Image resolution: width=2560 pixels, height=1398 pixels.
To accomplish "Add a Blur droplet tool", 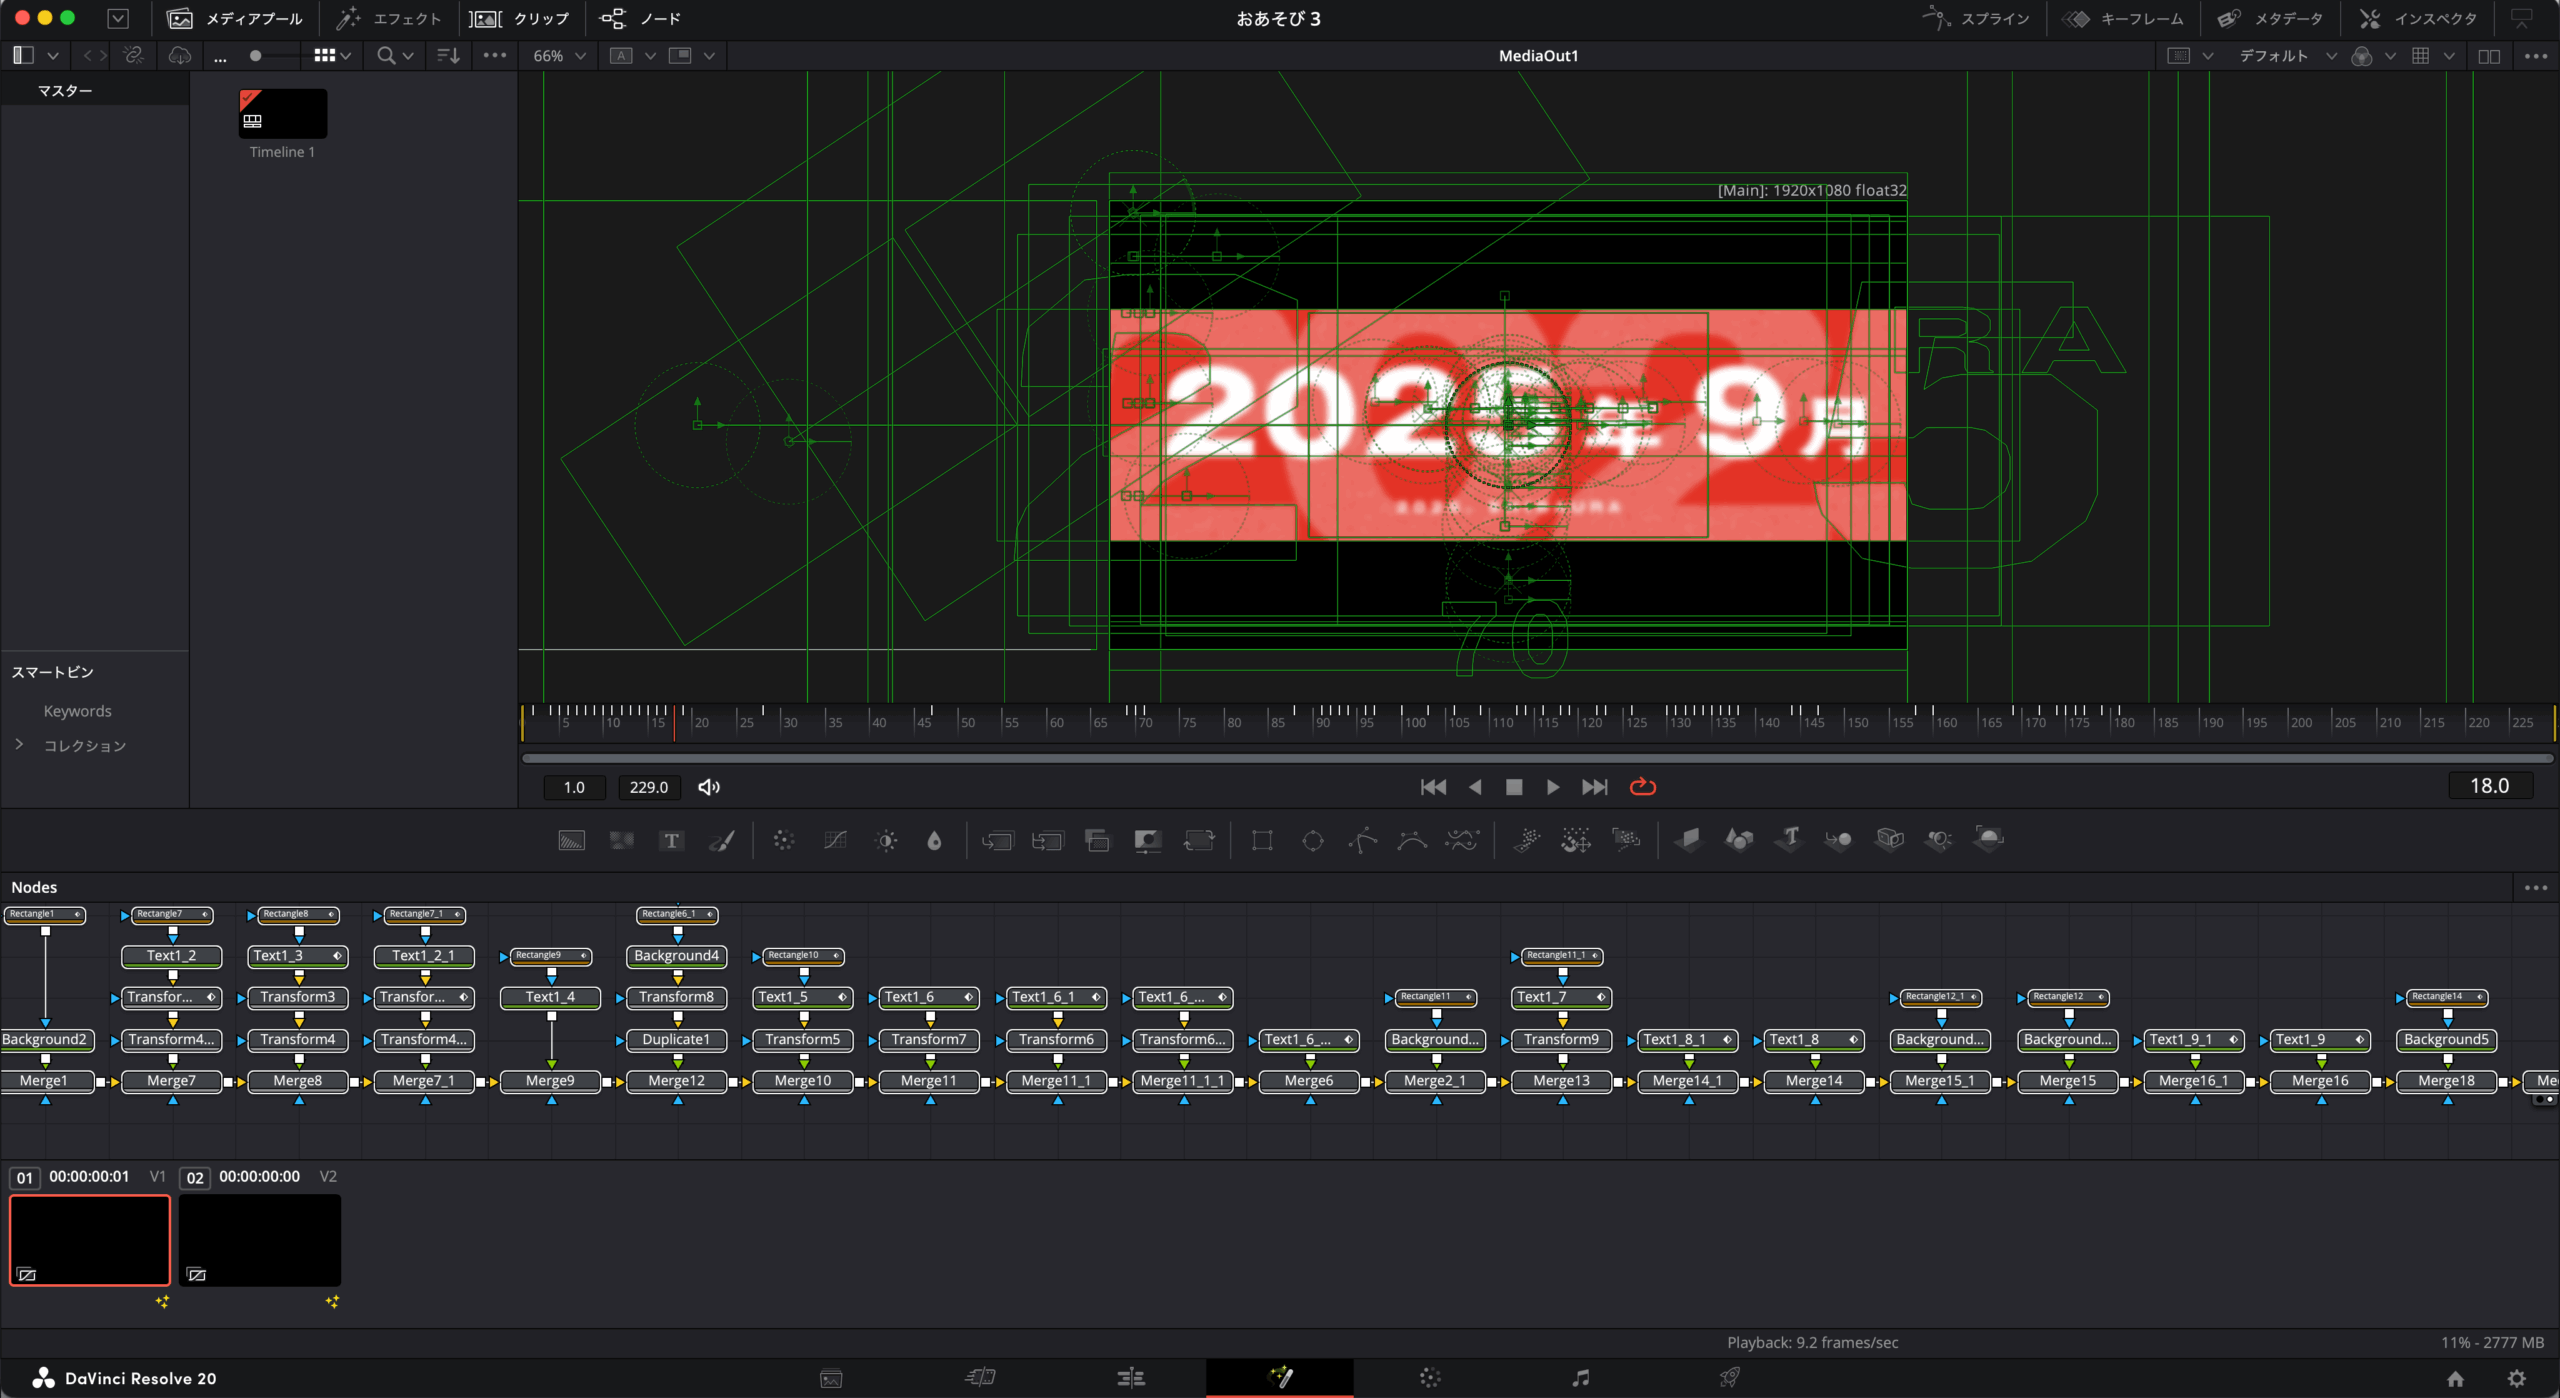I will click(934, 840).
